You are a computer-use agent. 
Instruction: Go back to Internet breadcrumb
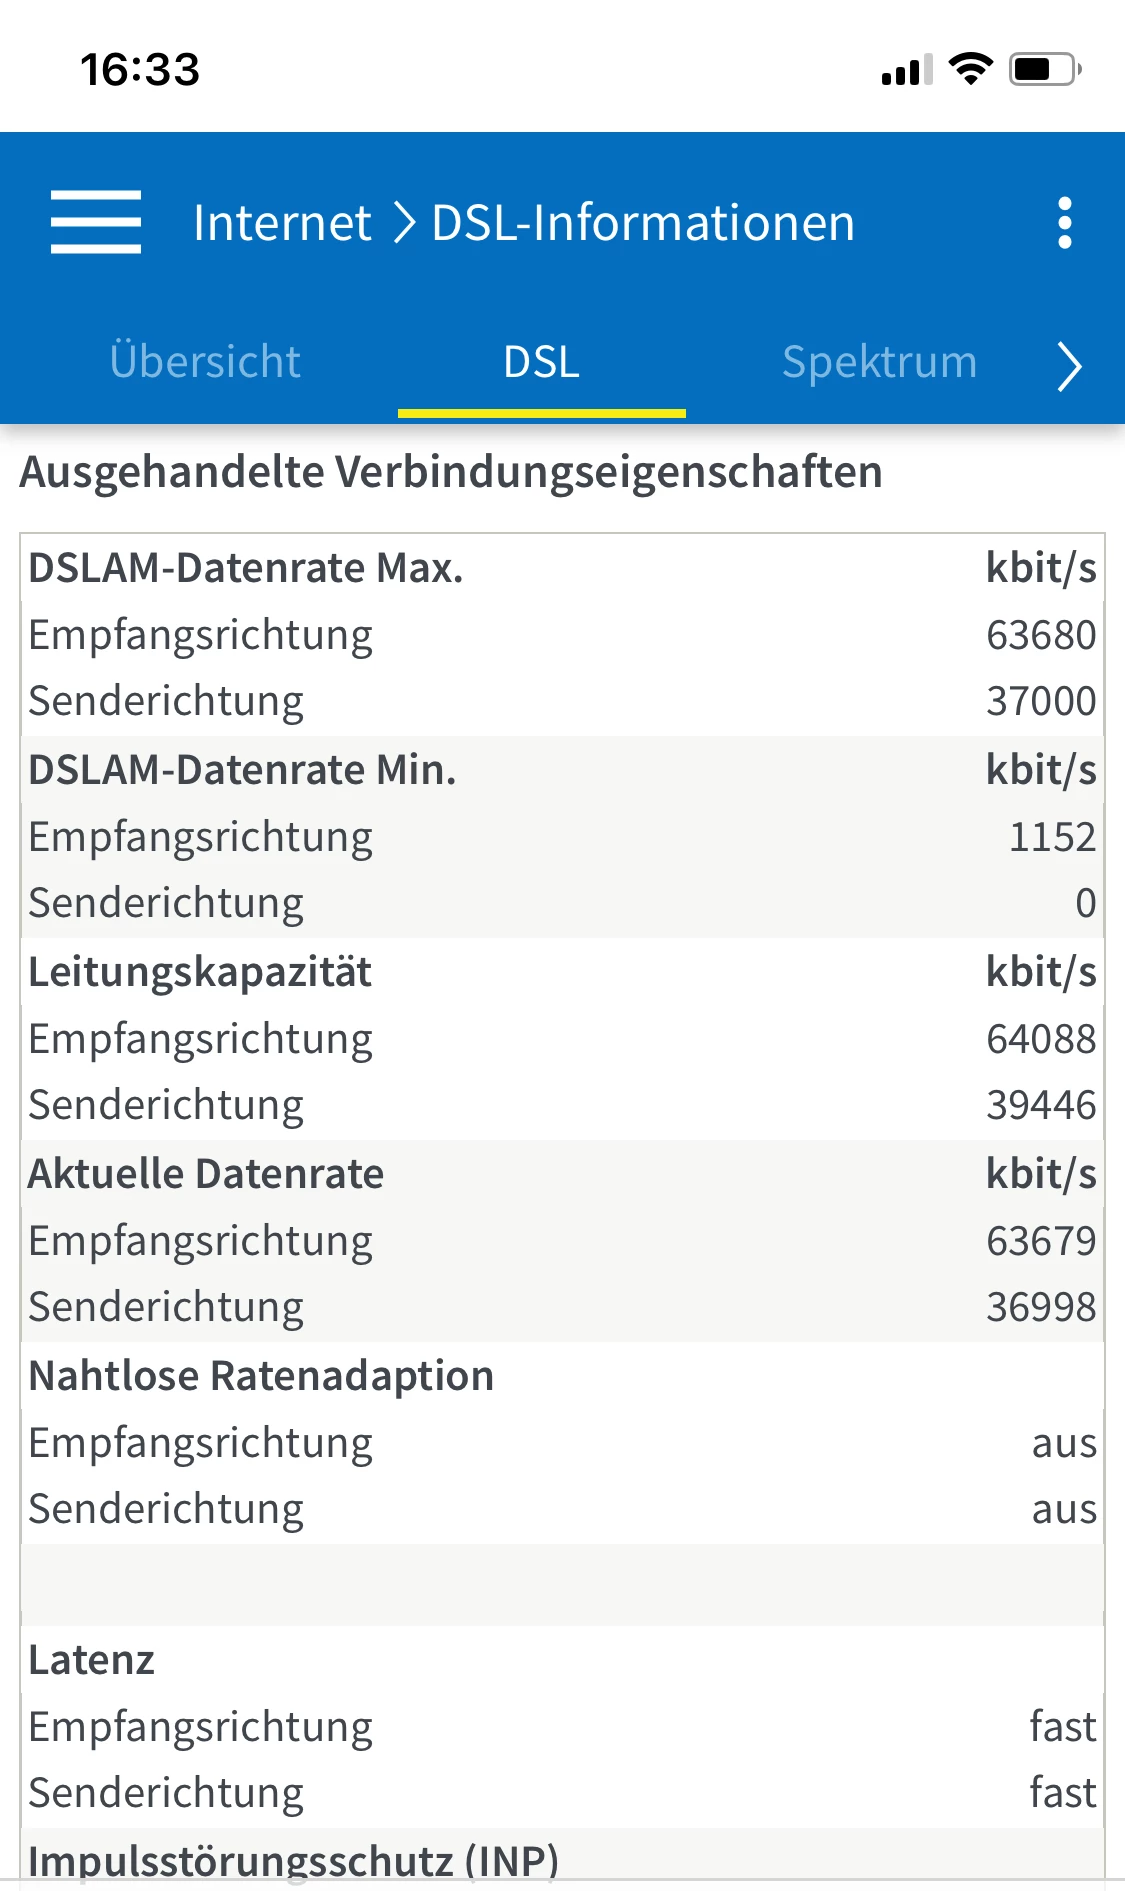pyautogui.click(x=282, y=222)
